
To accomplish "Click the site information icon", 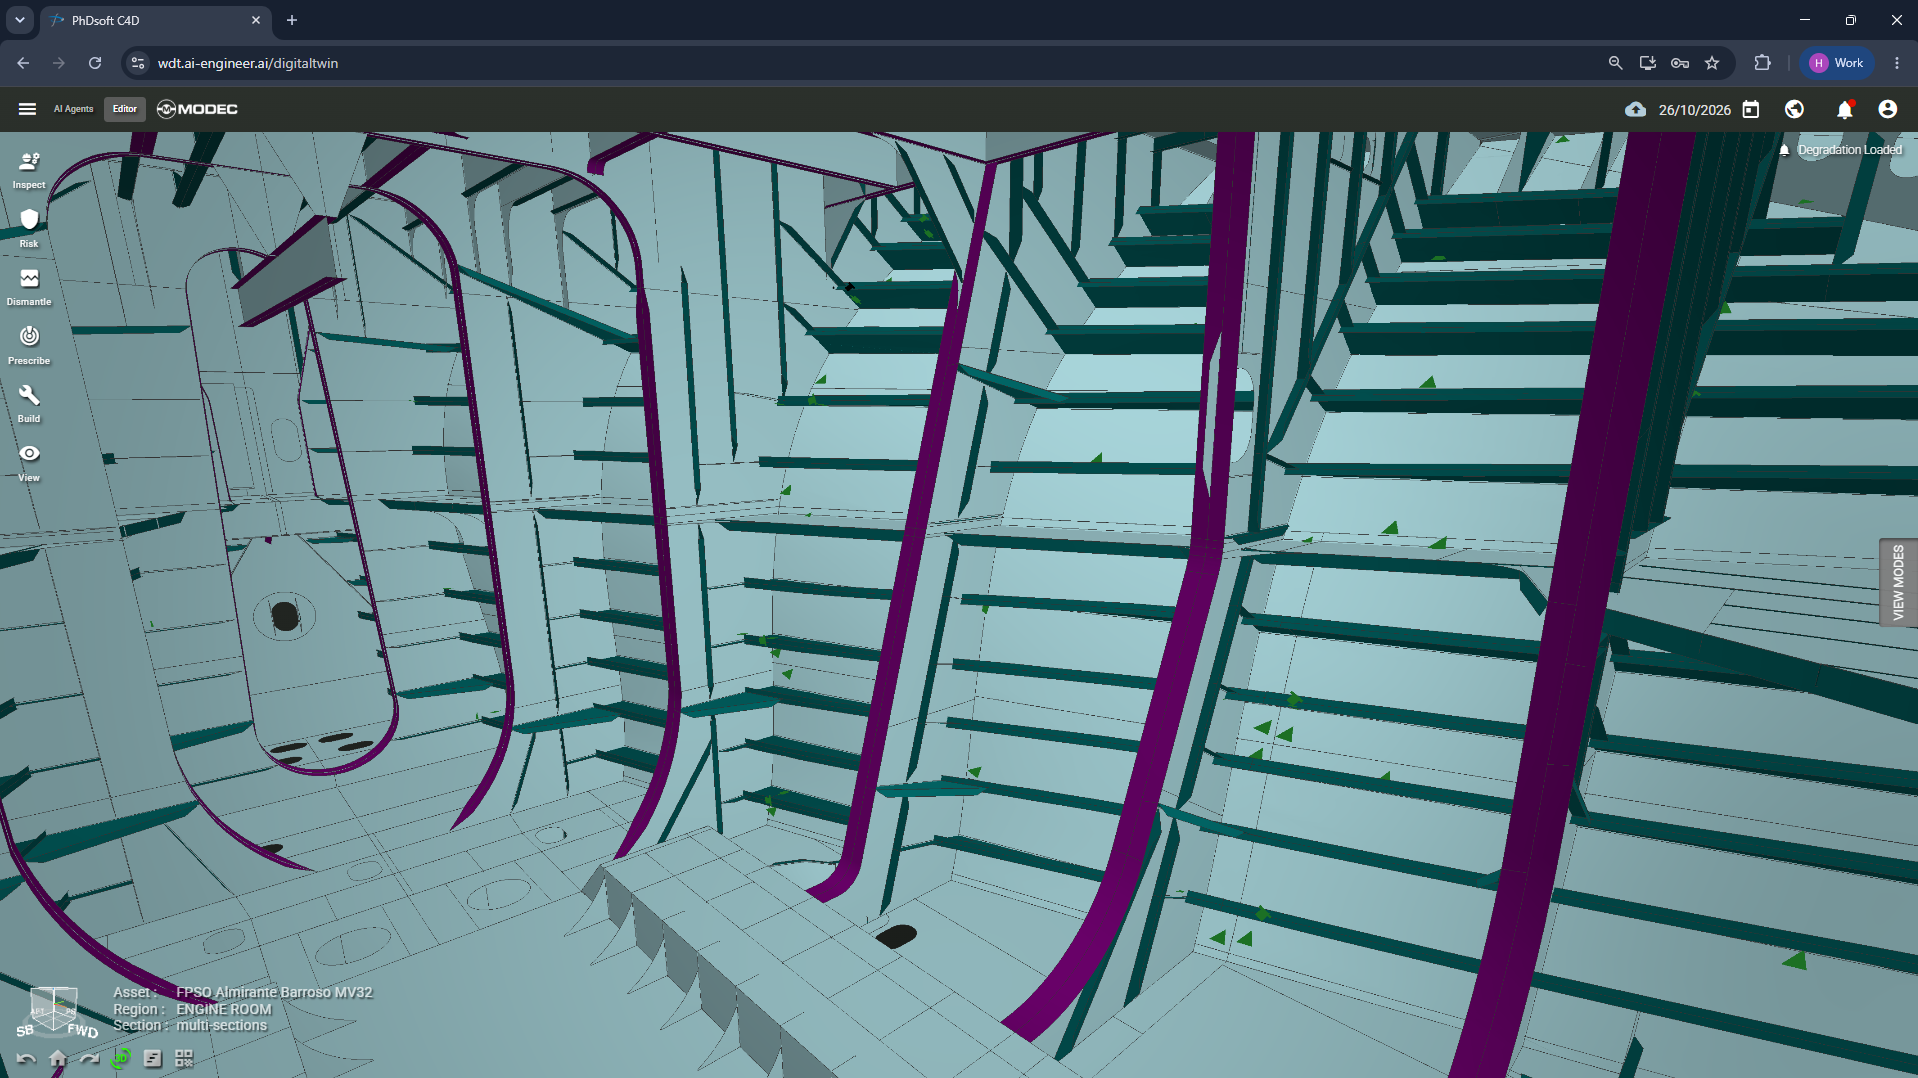I will pyautogui.click(x=138, y=63).
